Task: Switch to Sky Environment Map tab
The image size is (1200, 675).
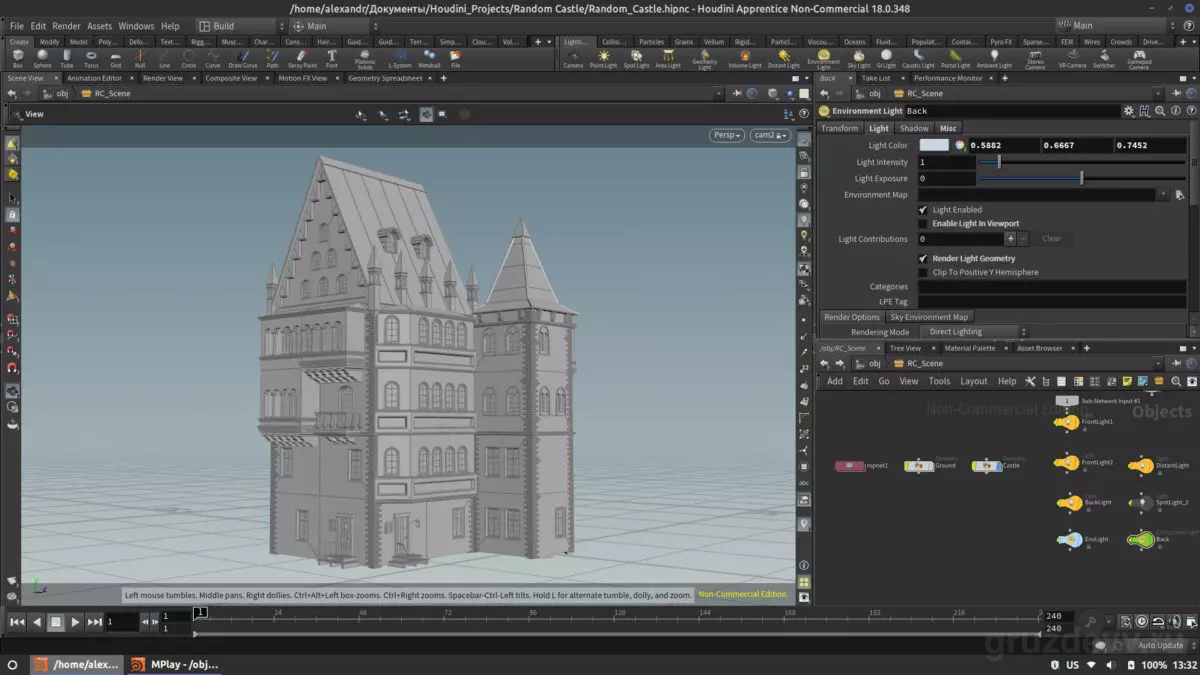Action: [929, 317]
